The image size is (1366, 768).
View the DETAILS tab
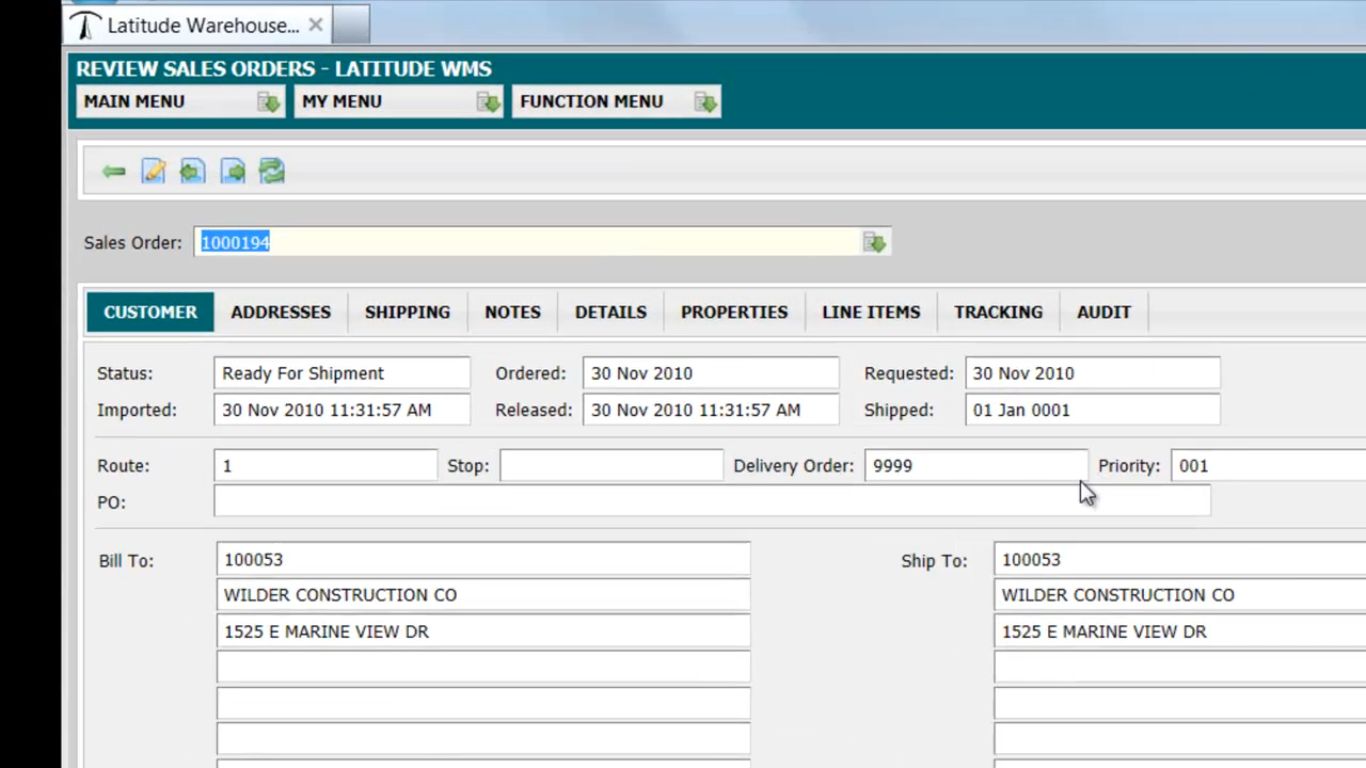(611, 312)
